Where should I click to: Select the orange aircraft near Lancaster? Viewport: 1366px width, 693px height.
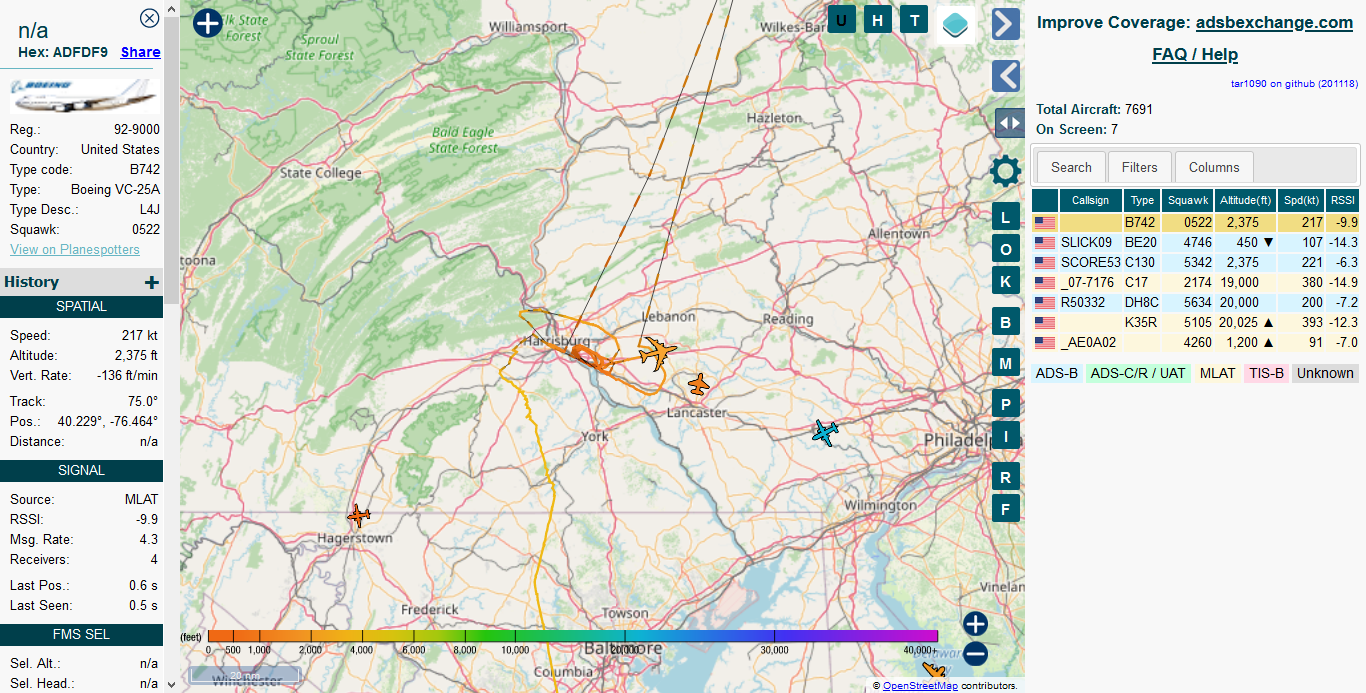click(x=699, y=384)
